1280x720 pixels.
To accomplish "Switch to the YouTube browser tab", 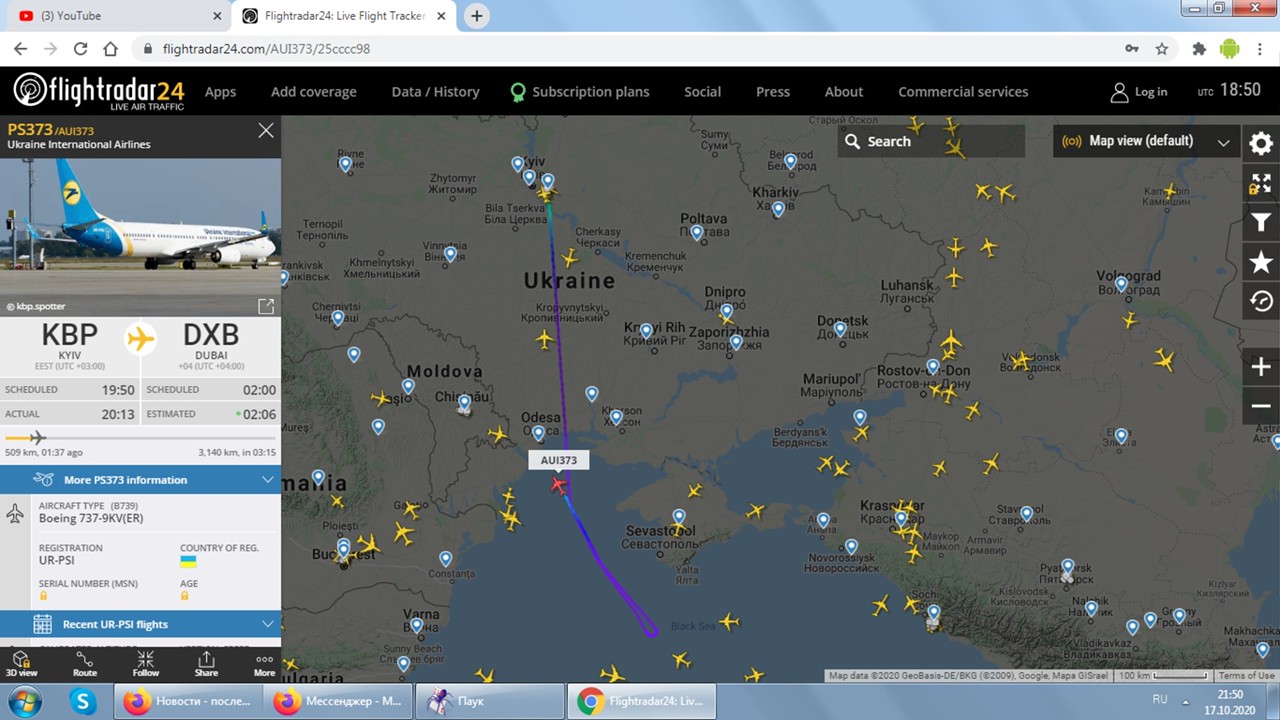I will tap(115, 16).
